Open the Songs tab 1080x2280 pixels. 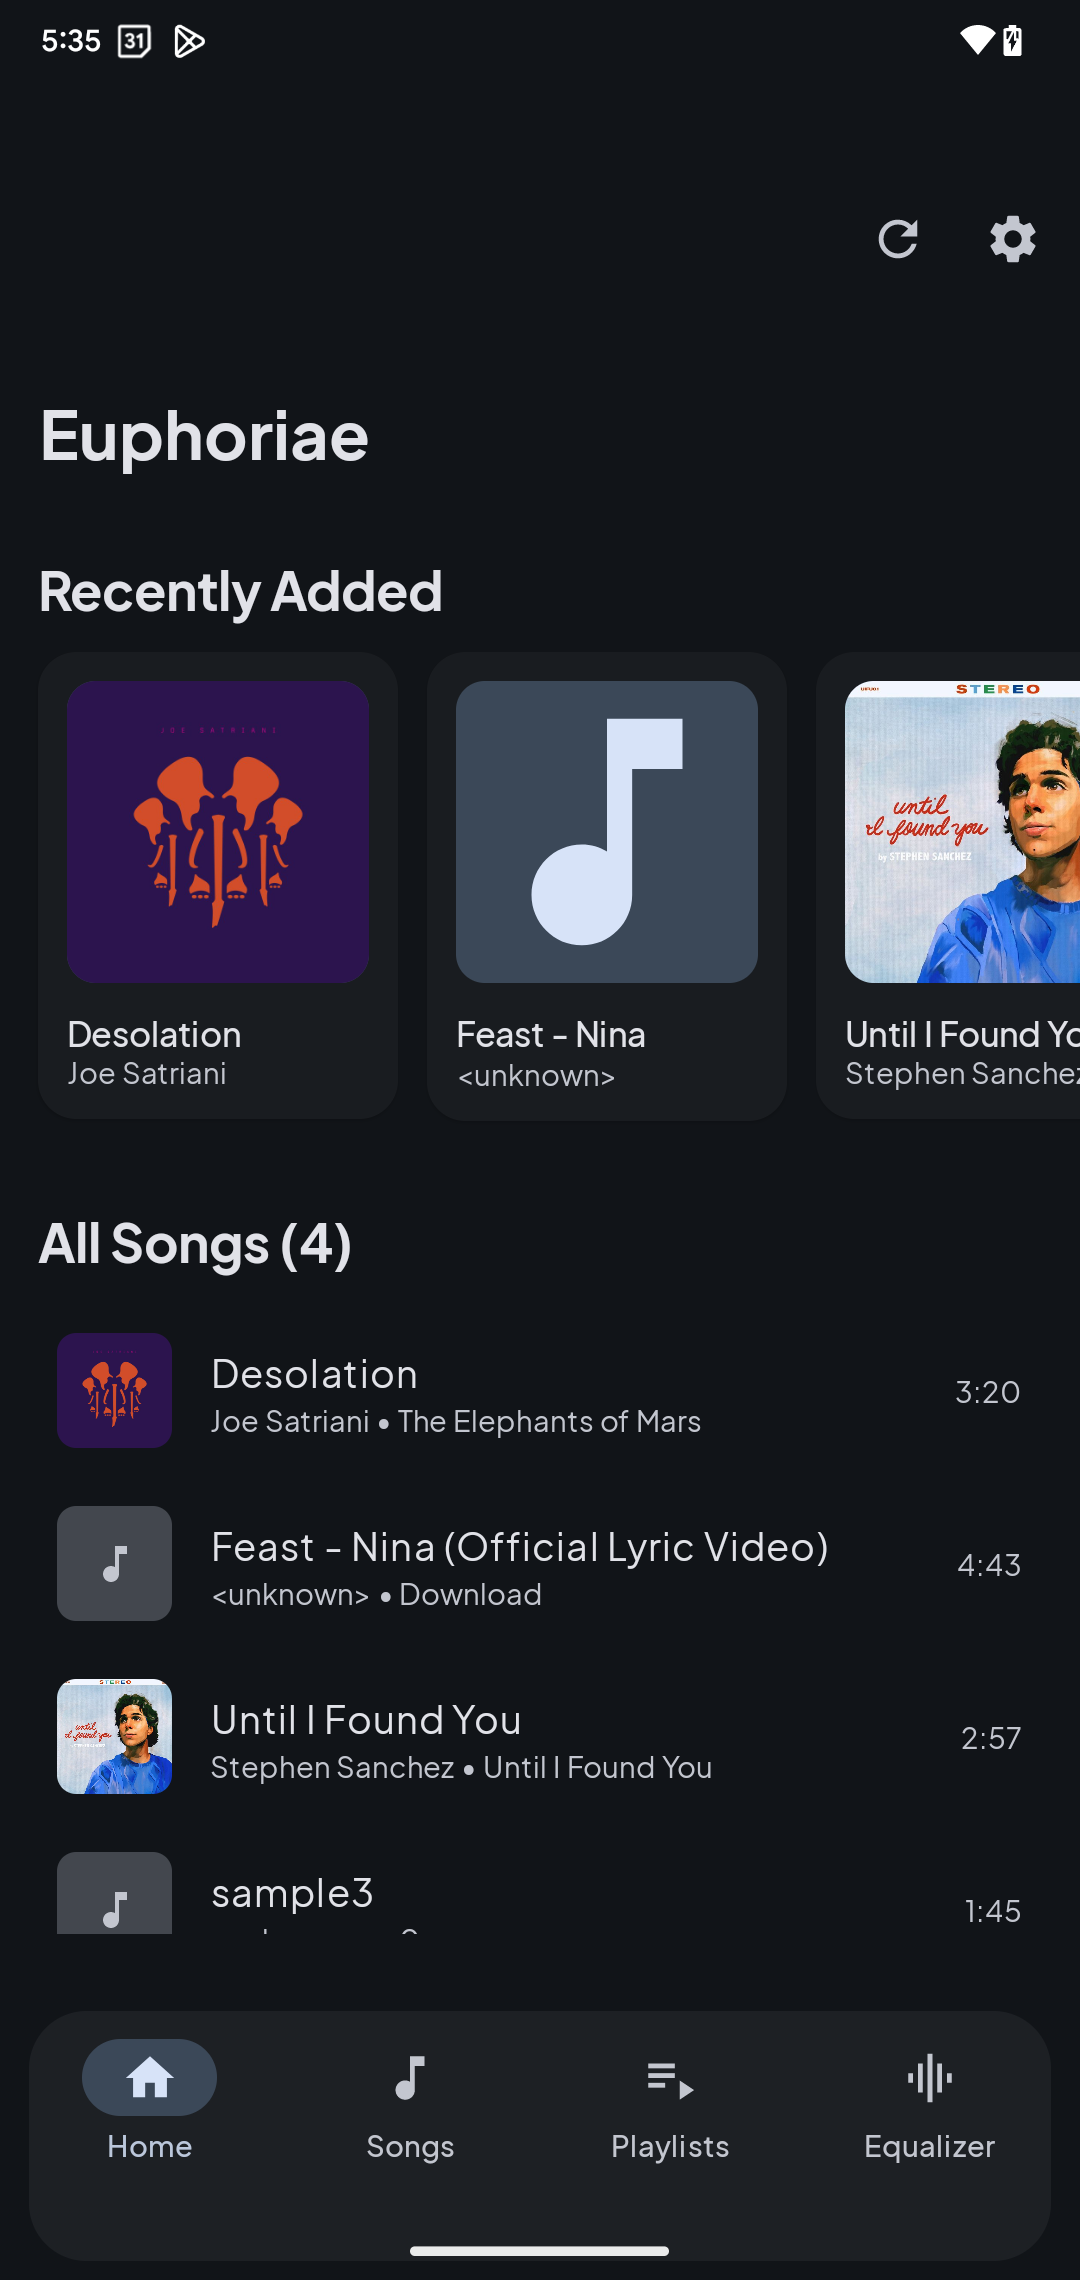coord(410,2100)
